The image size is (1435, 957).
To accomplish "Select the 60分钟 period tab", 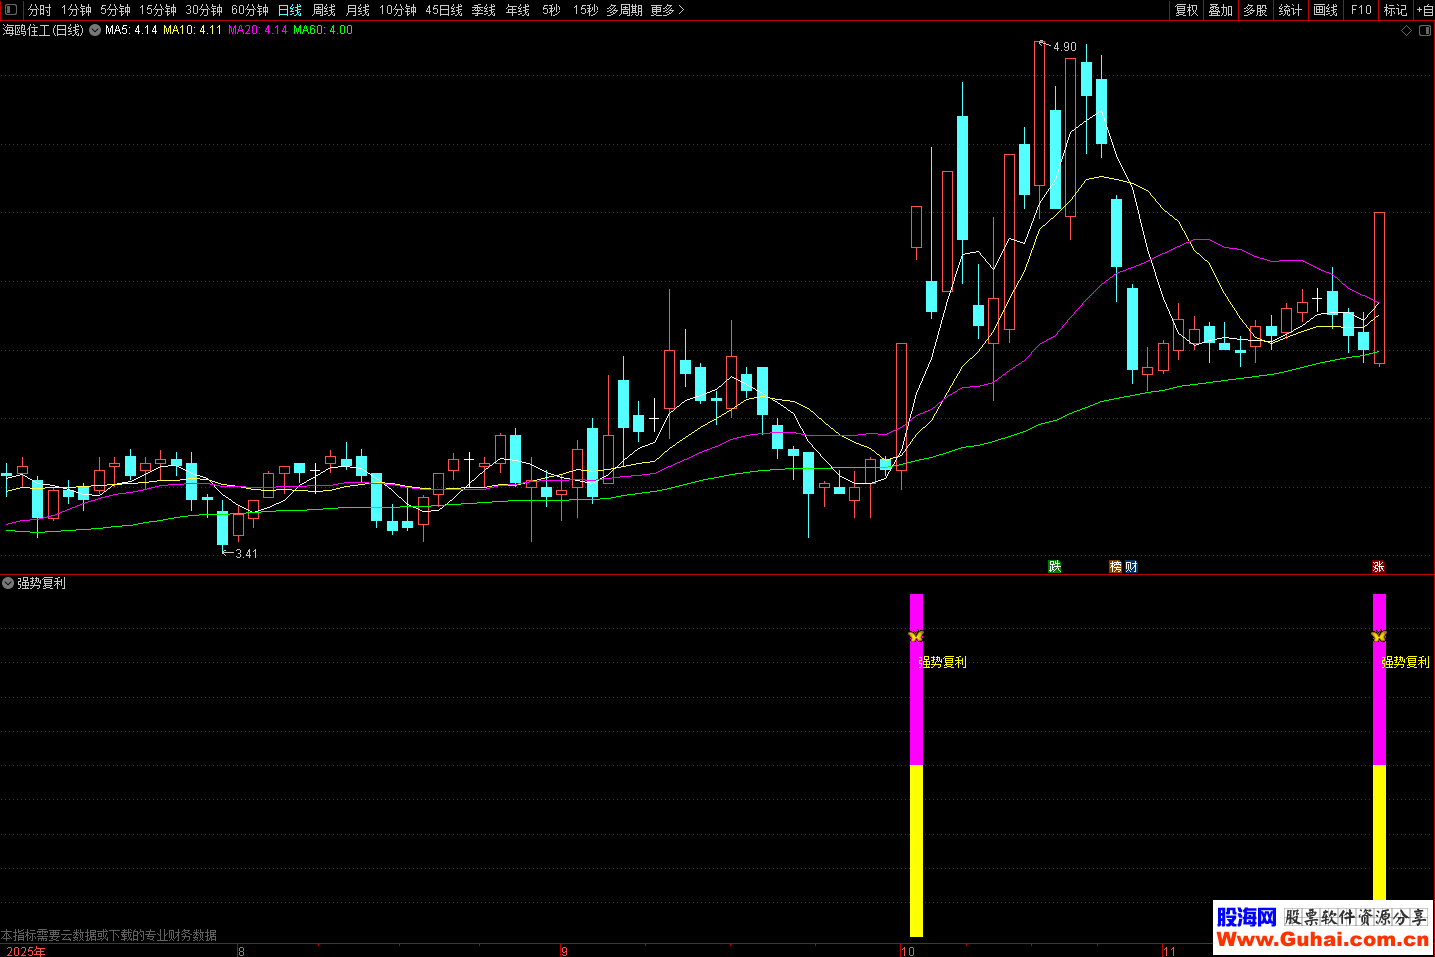I will pos(250,10).
